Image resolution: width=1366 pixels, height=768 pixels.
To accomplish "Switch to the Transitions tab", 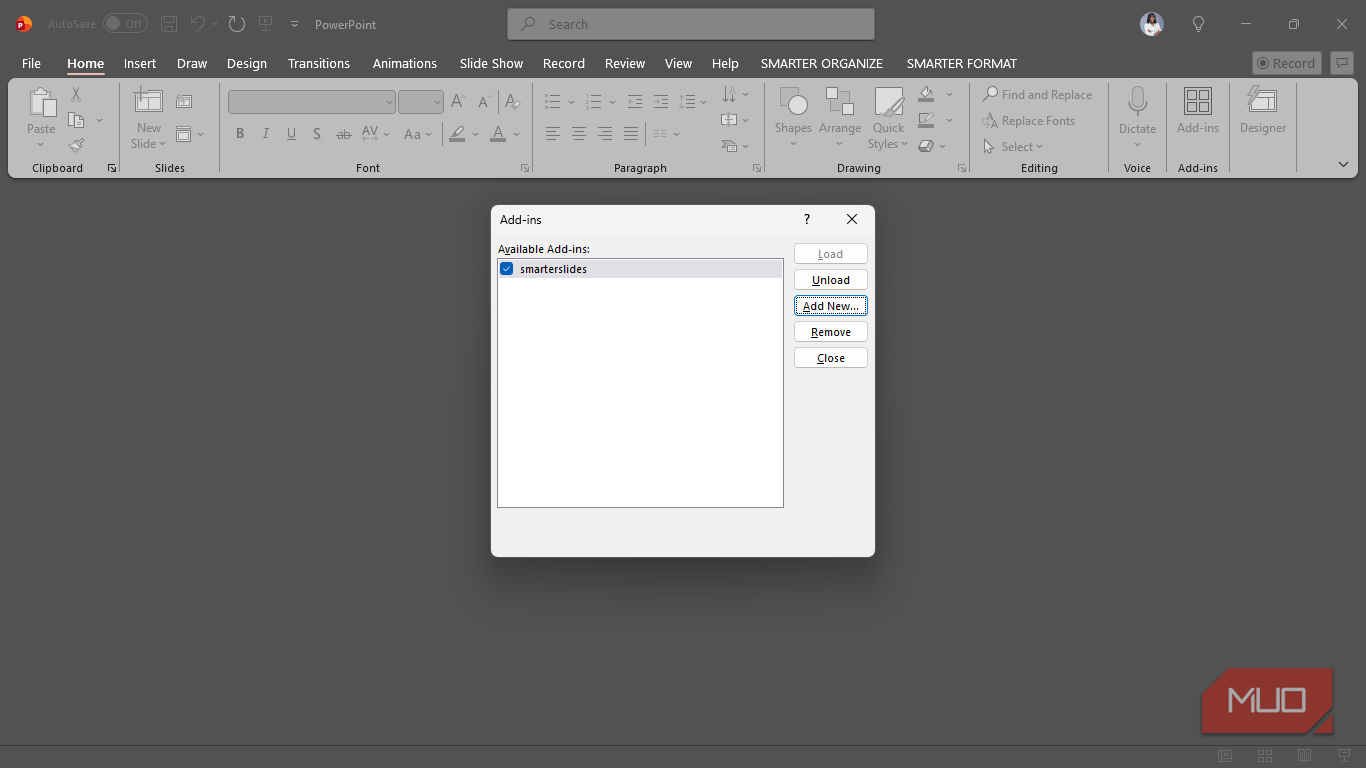I will pyautogui.click(x=319, y=63).
